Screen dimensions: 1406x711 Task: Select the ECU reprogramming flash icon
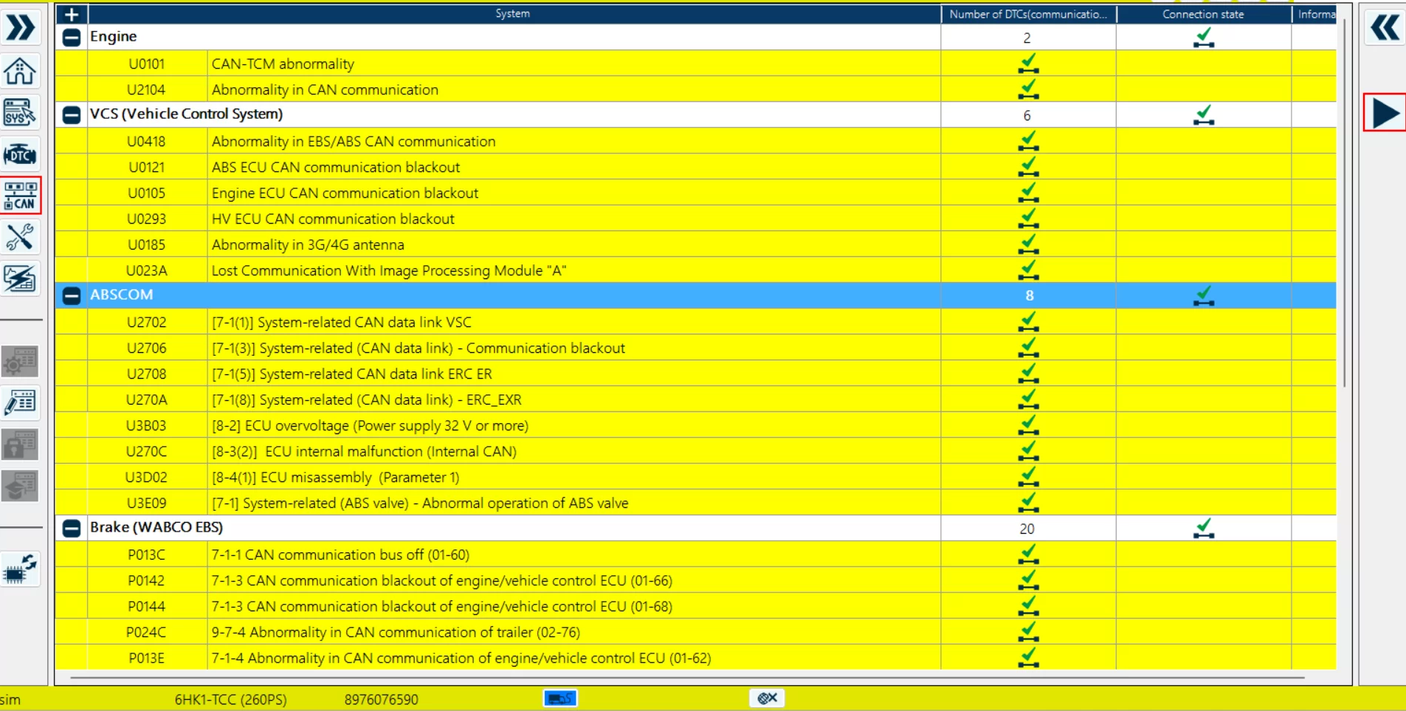(x=20, y=279)
